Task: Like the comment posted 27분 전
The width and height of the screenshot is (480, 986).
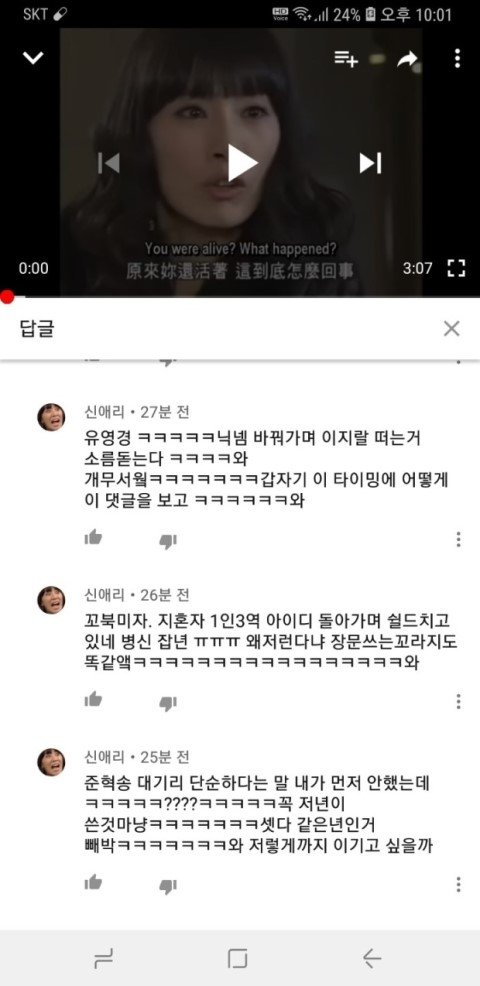Action: [93, 538]
